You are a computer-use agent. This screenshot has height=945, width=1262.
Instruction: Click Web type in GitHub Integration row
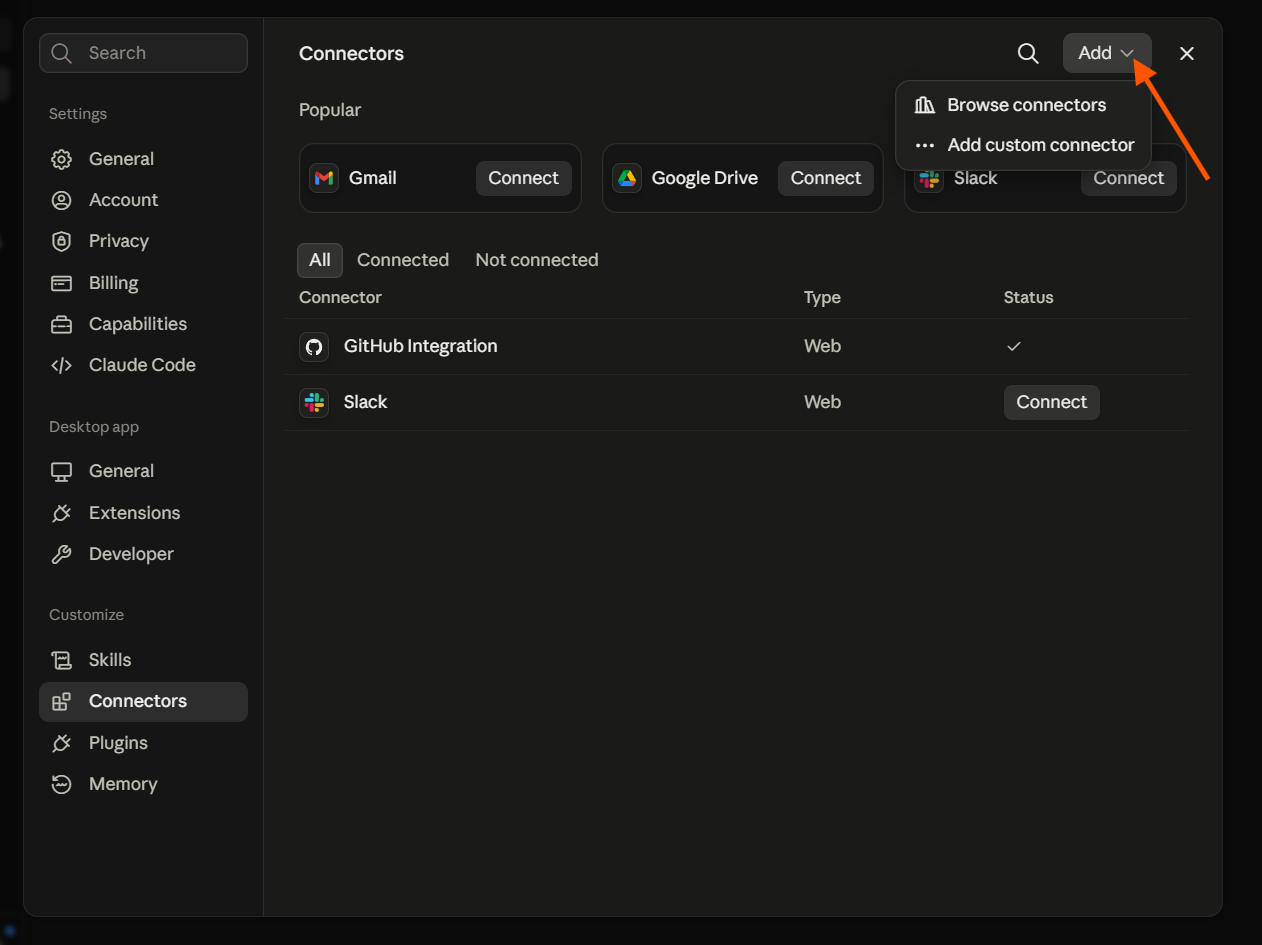[822, 346]
